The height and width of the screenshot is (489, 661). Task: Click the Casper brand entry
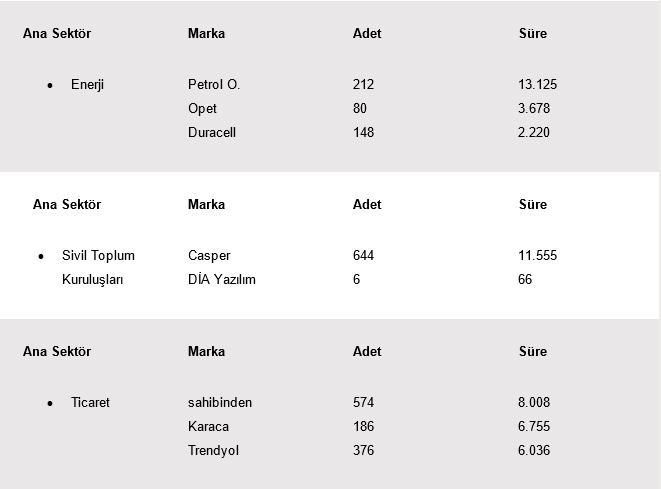tap(208, 256)
